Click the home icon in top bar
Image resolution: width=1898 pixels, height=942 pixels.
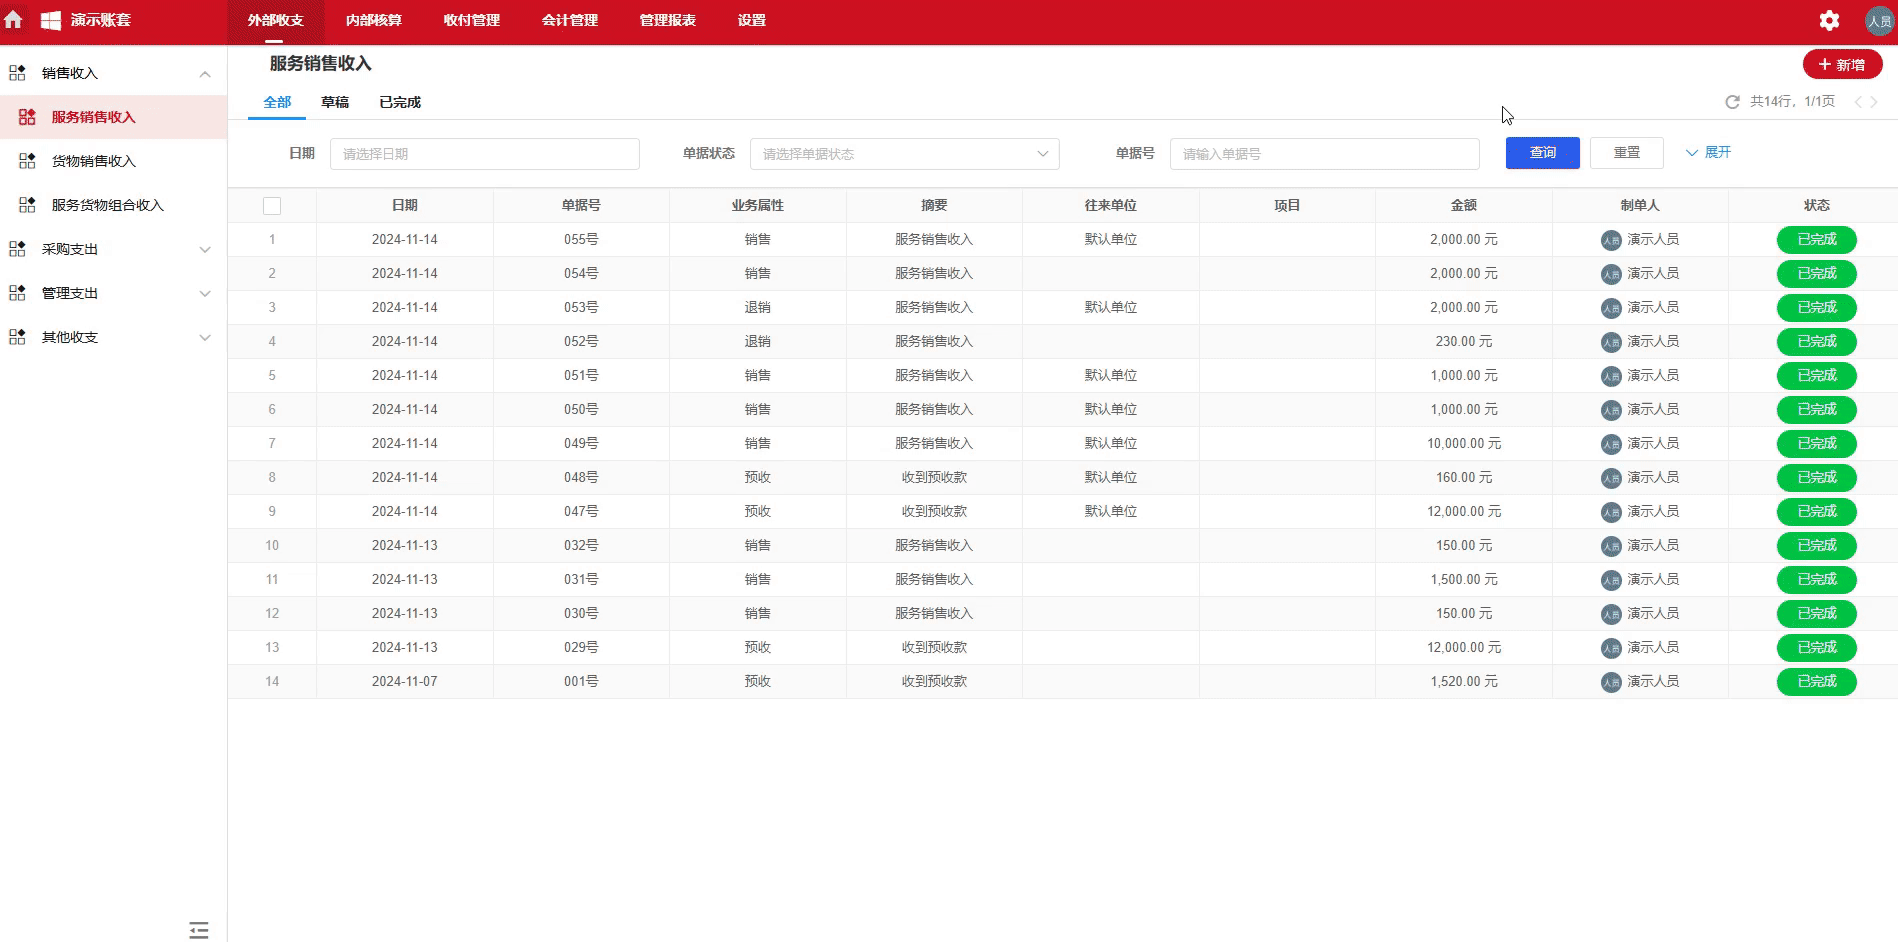click(x=14, y=20)
